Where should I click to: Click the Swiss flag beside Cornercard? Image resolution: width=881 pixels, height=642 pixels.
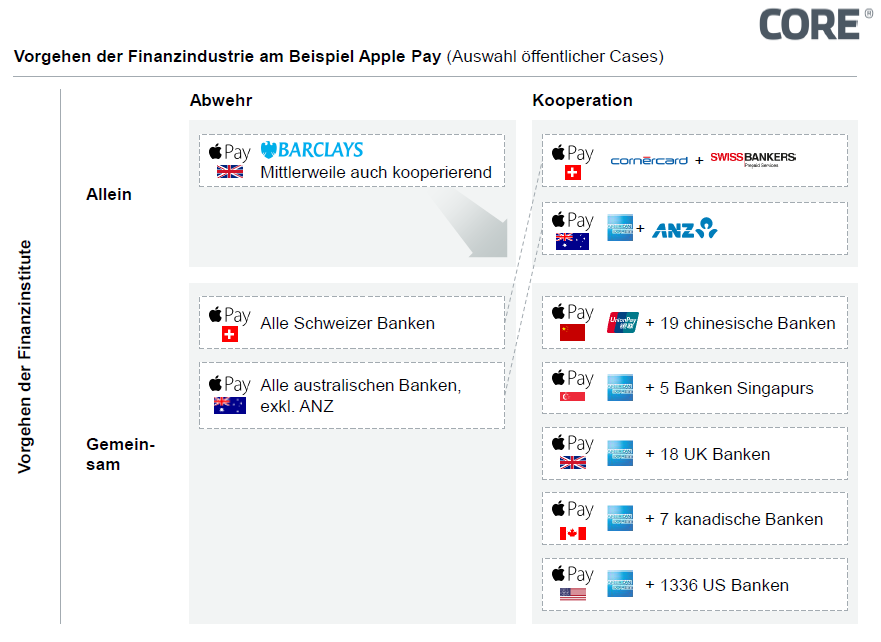tap(572, 173)
